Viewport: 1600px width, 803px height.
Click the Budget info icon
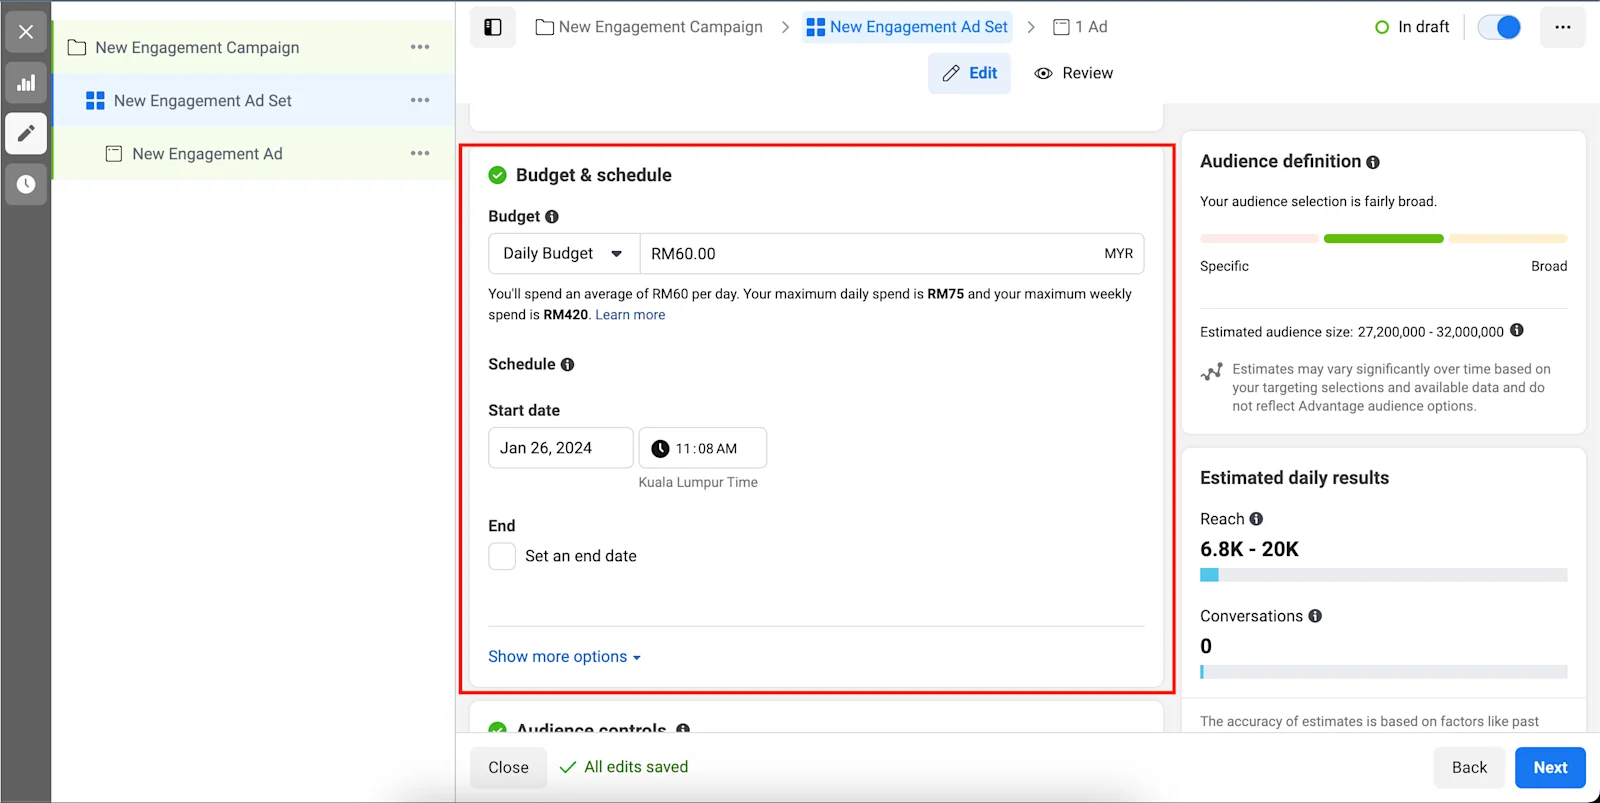552,216
